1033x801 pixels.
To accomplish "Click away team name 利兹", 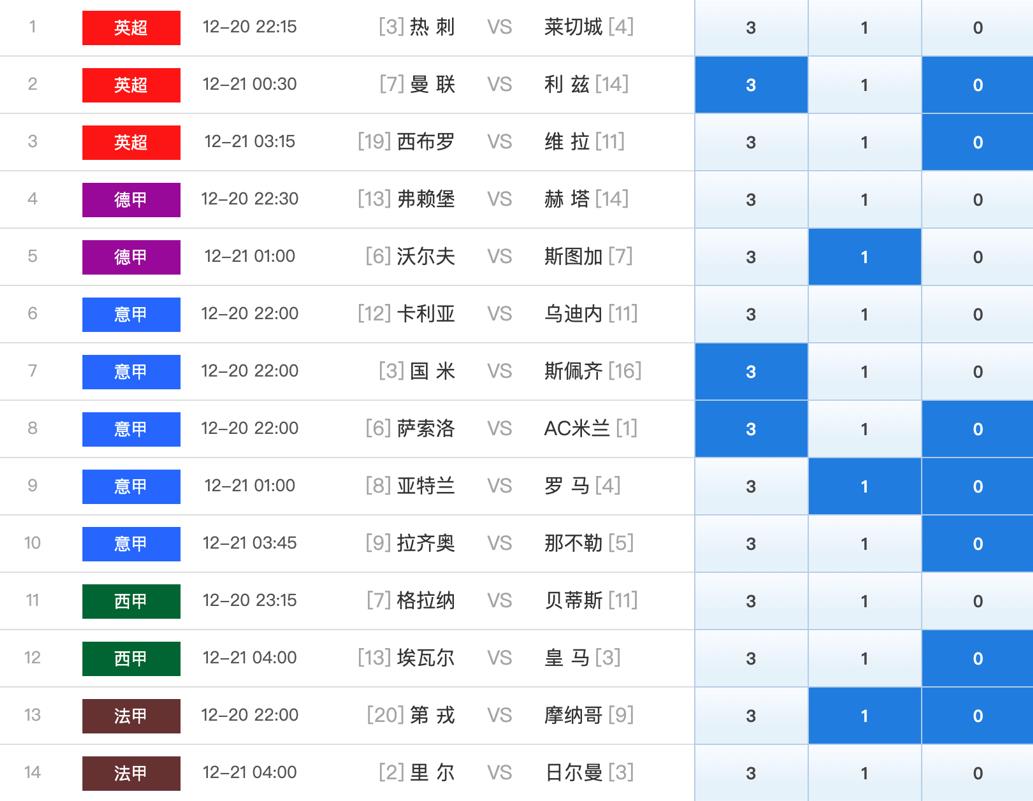I will coord(567,84).
